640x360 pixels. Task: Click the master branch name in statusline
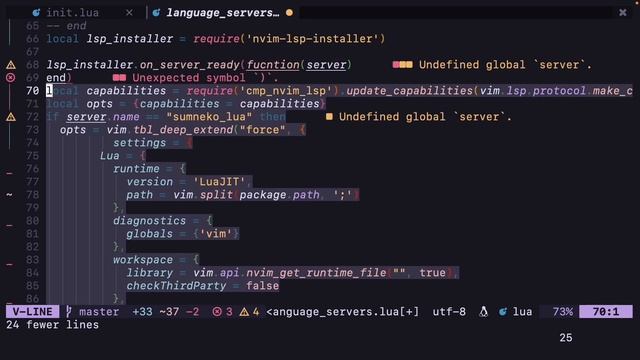coord(99,312)
